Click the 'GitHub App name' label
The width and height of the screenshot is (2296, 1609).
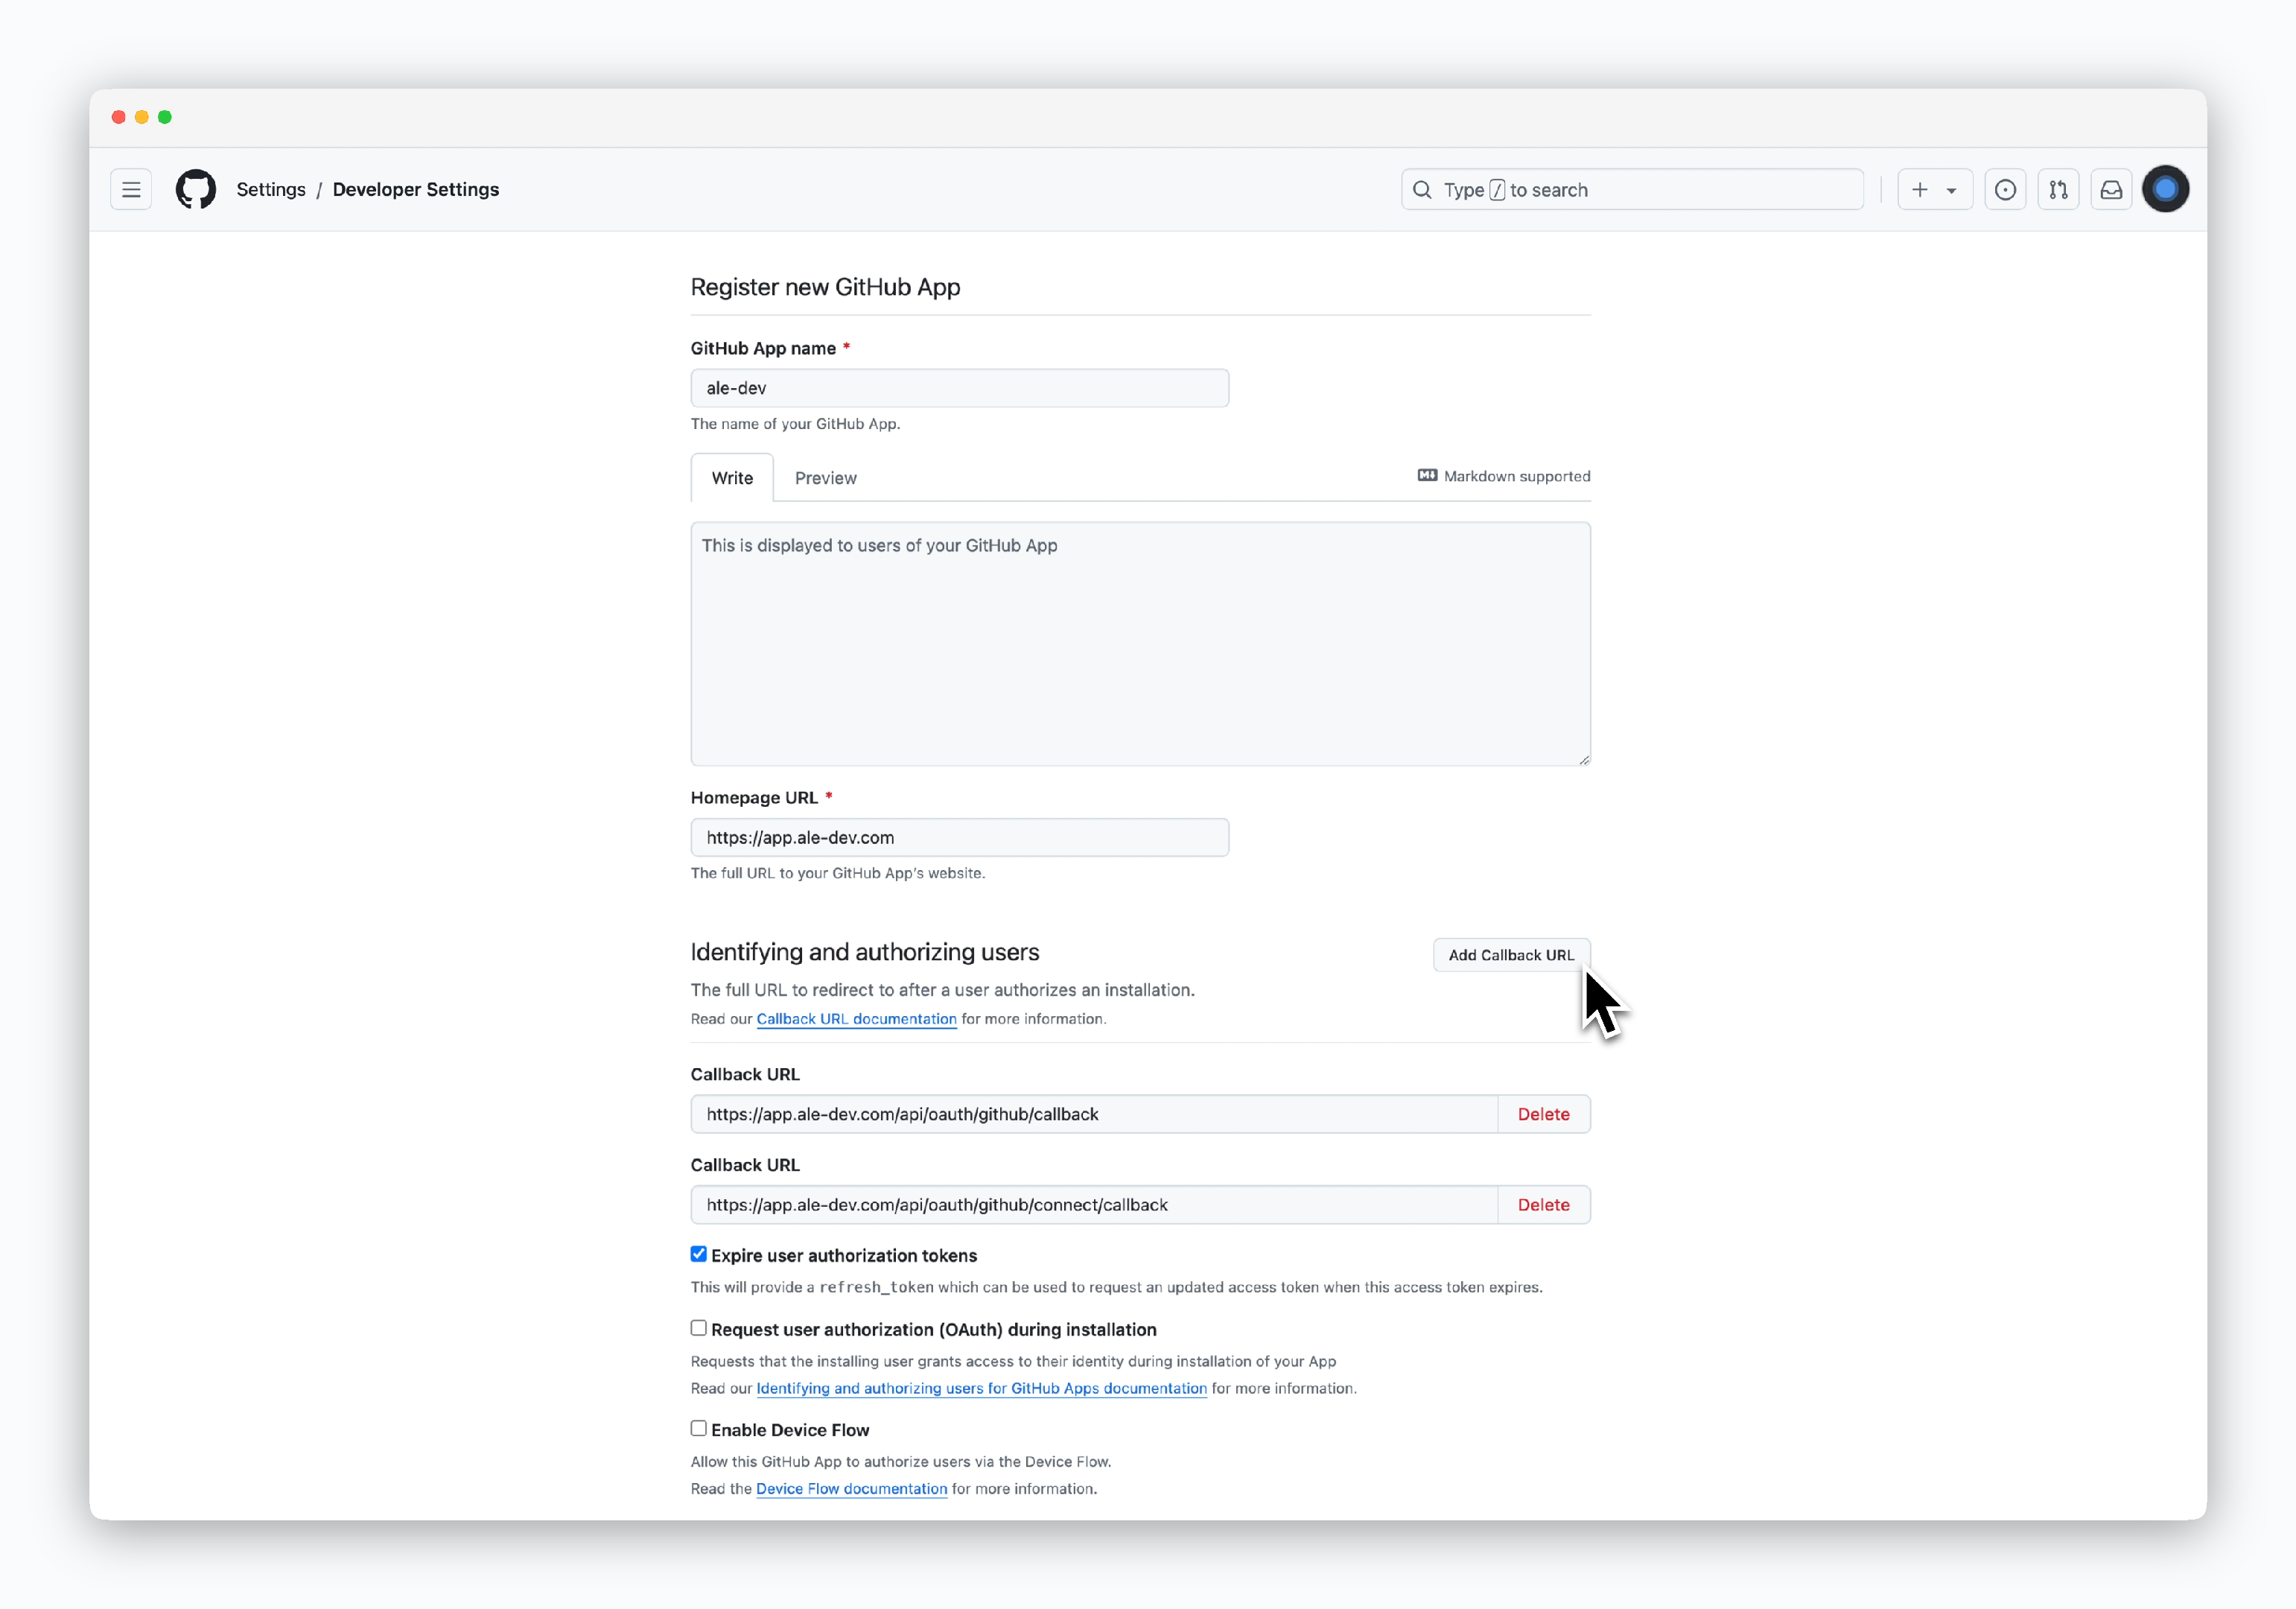(763, 348)
